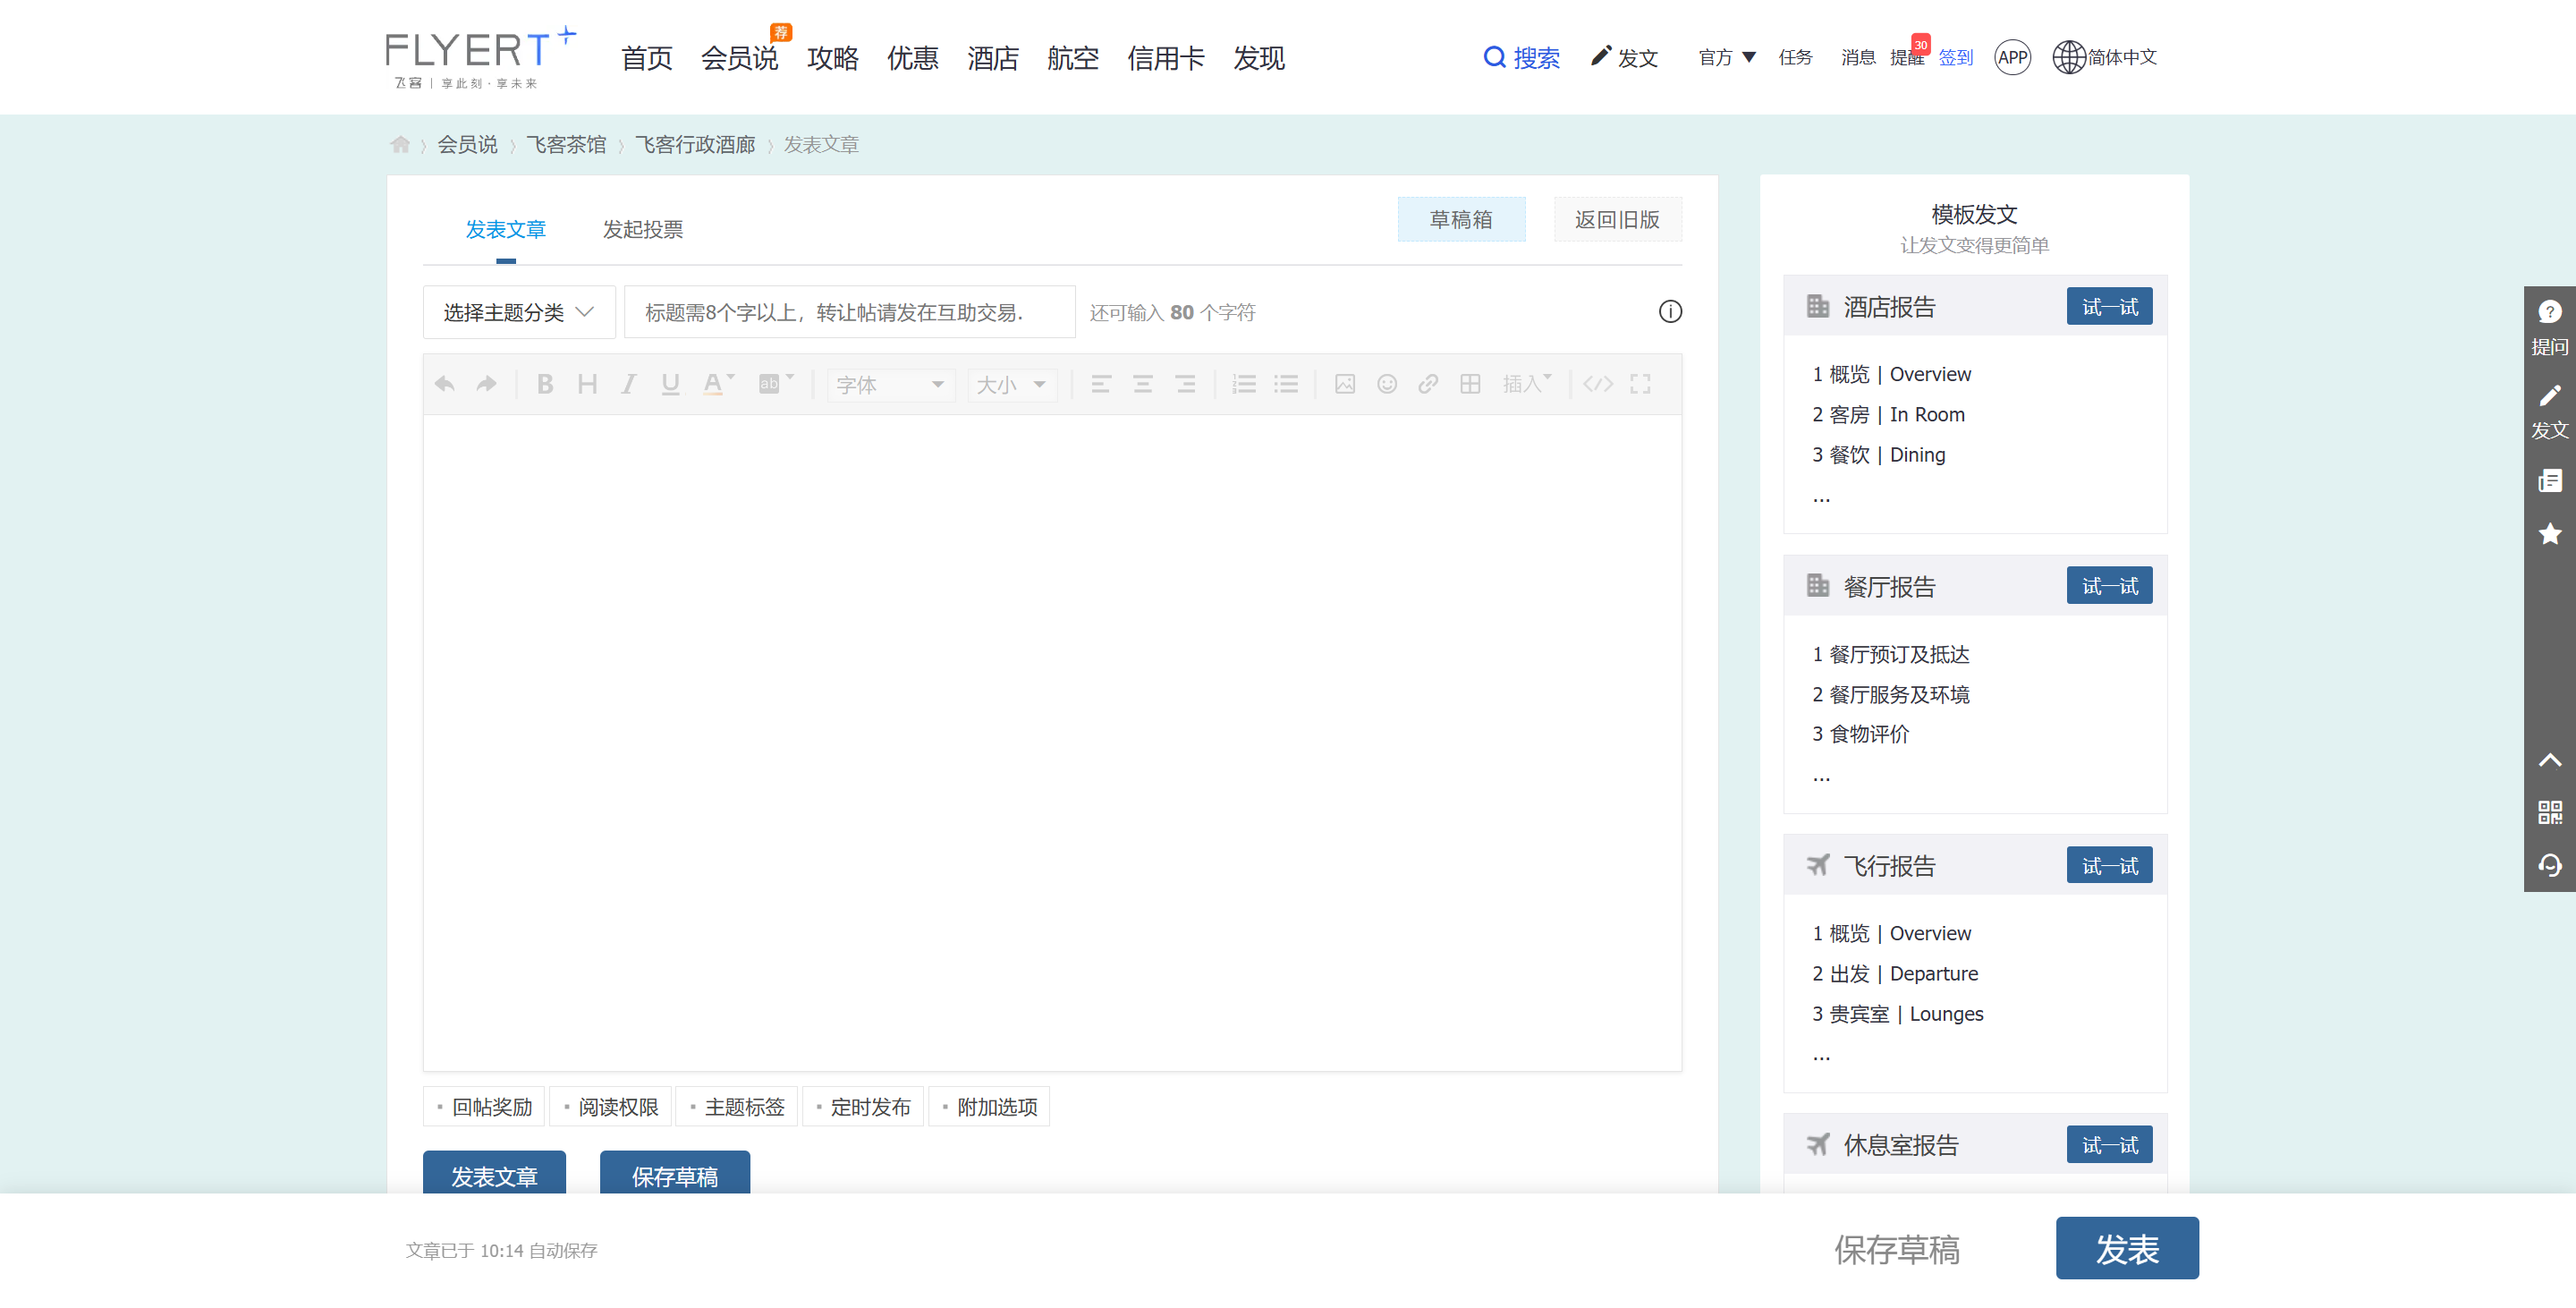Open the emoji picker
Viewport: 2576px width, 1308px height.
(x=1387, y=384)
